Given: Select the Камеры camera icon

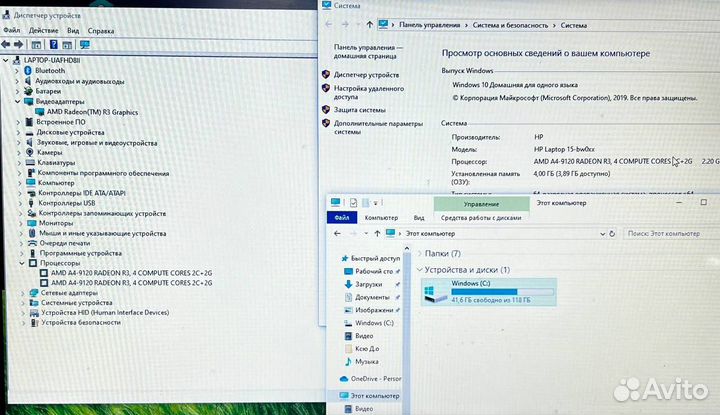Looking at the screenshot, I should pos(30,152).
